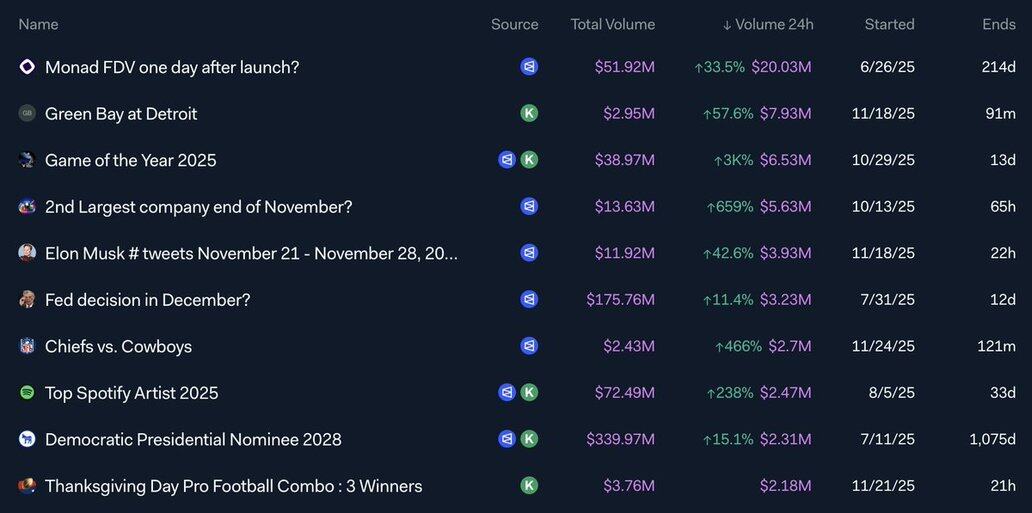Open "2nd Largest company end of November?" market
The width and height of the screenshot is (1032, 513).
click(x=198, y=207)
